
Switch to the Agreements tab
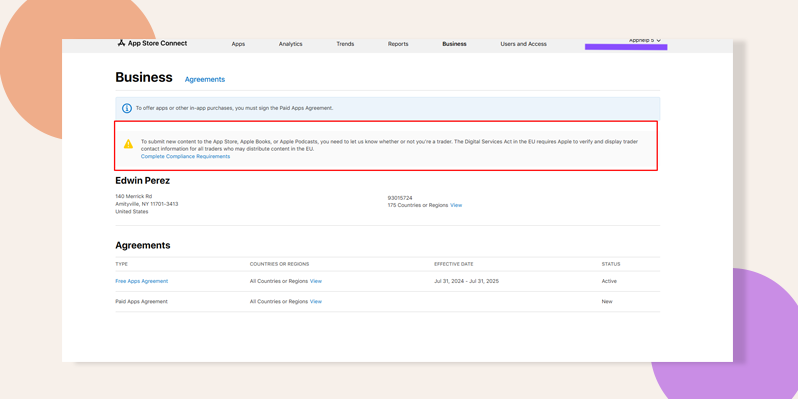(205, 79)
